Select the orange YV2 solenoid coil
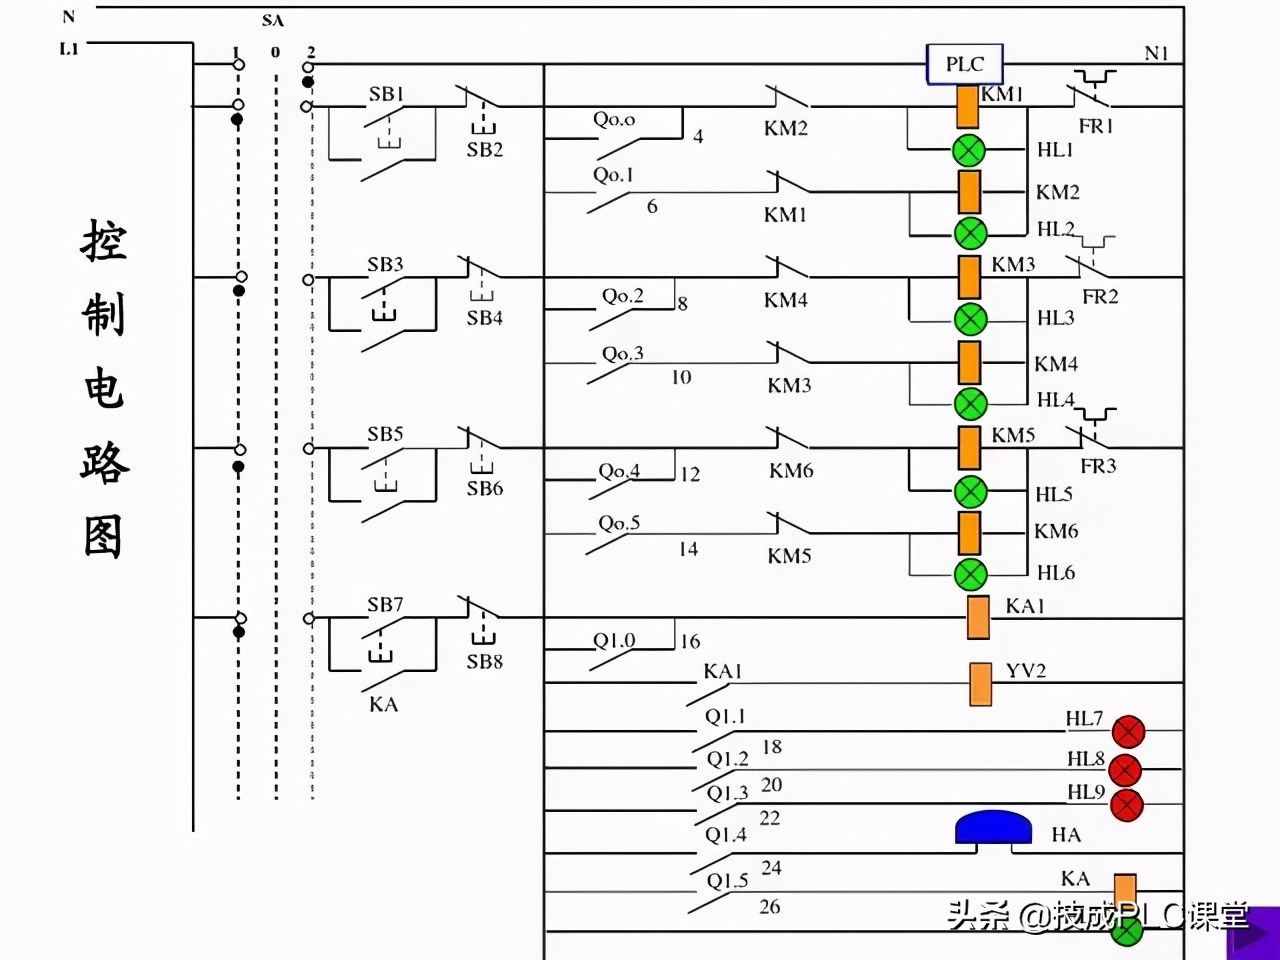Screen dimensions: 1280x960 981,684
